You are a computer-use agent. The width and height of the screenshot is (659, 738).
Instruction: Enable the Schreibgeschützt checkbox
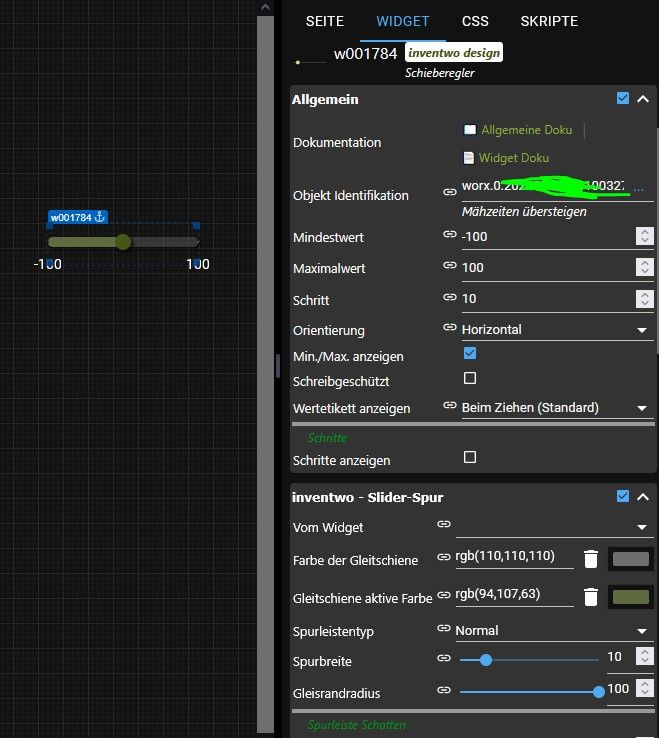(470, 378)
